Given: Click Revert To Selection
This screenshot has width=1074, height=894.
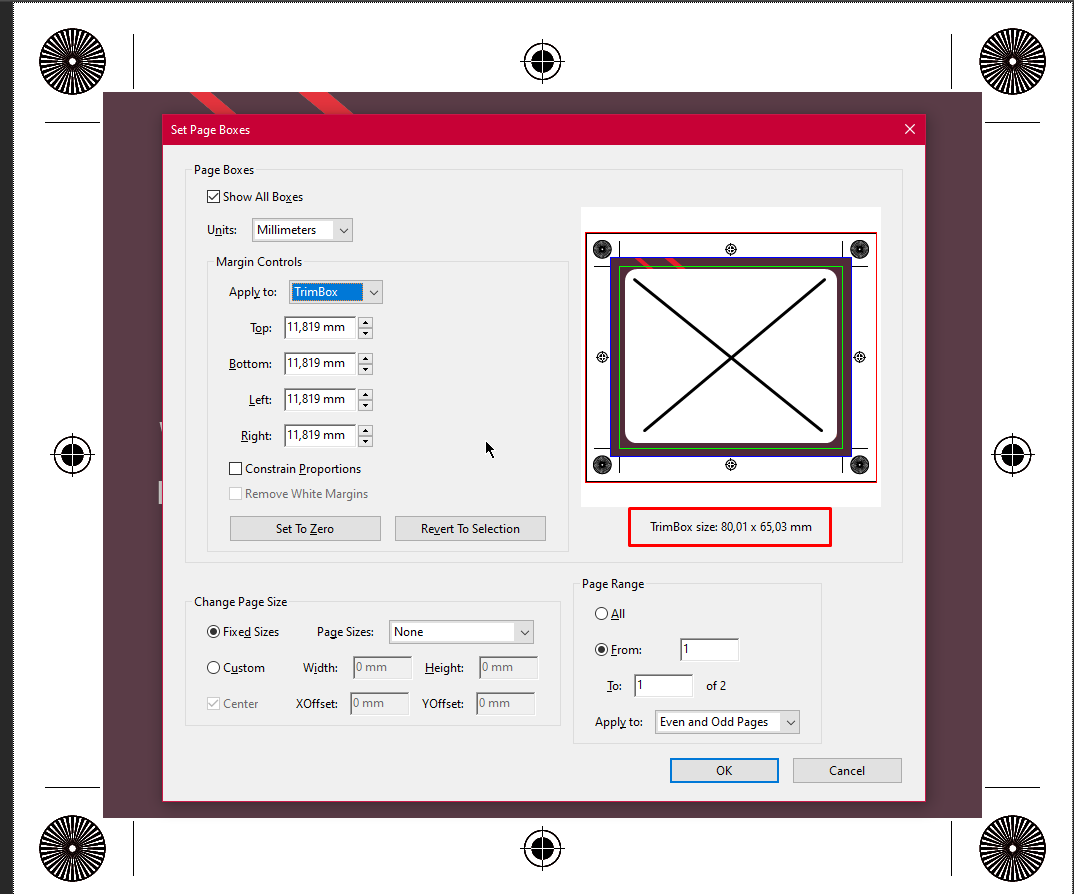Looking at the screenshot, I should [x=470, y=528].
